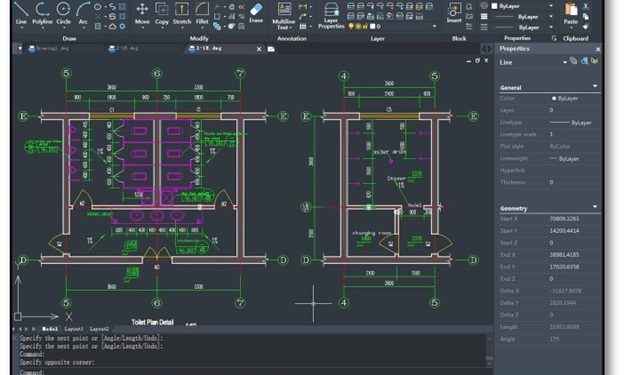
Task: Toggle the layer on/off lightbulb icon
Action: click(x=351, y=26)
